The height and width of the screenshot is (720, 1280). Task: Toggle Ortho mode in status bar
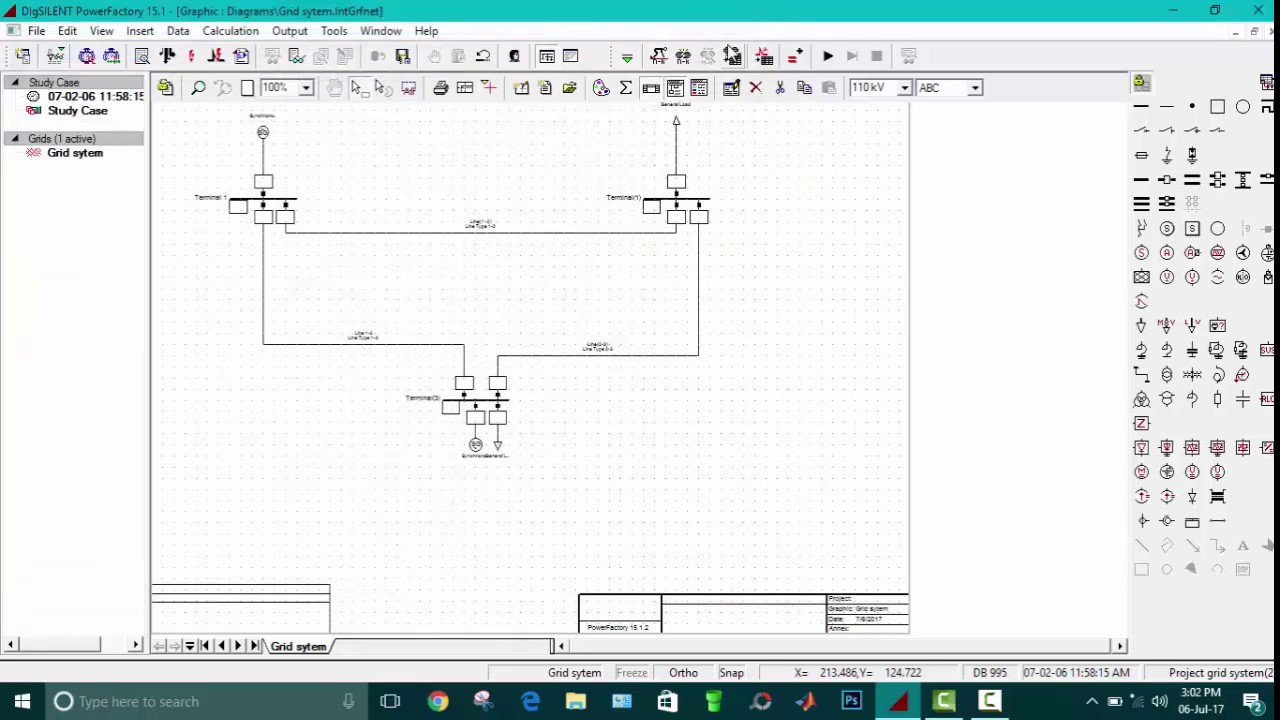coord(683,673)
